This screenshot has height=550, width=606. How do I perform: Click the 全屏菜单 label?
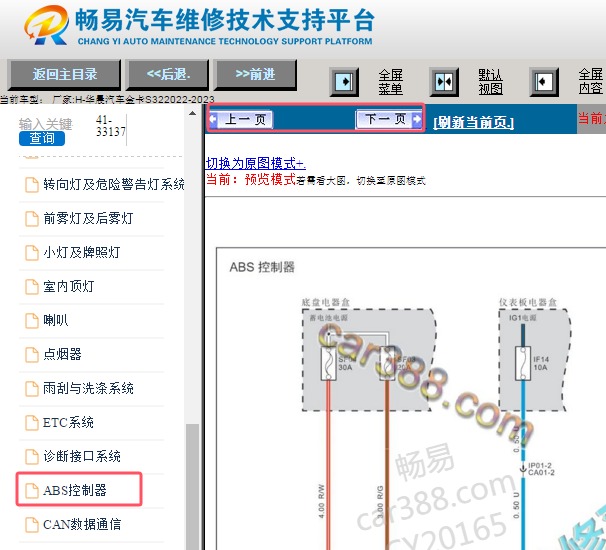click(390, 82)
